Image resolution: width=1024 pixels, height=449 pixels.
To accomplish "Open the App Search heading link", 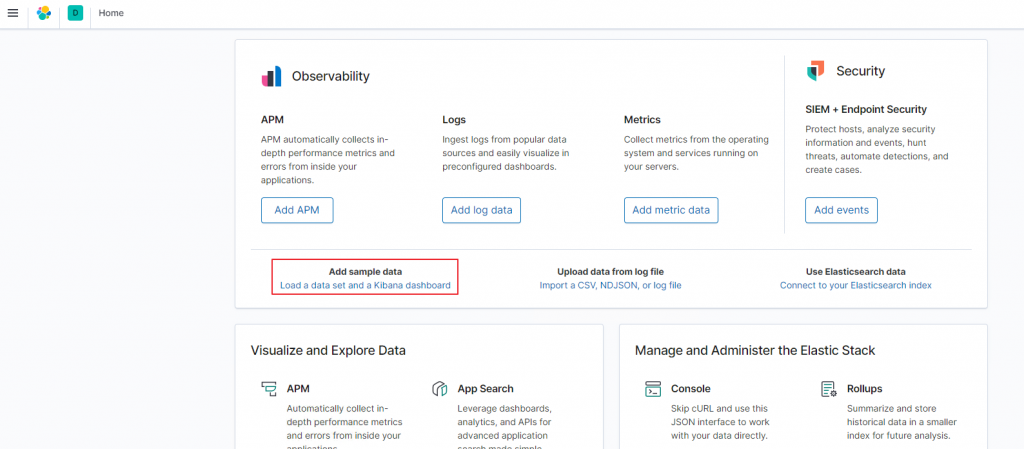I will [x=485, y=389].
